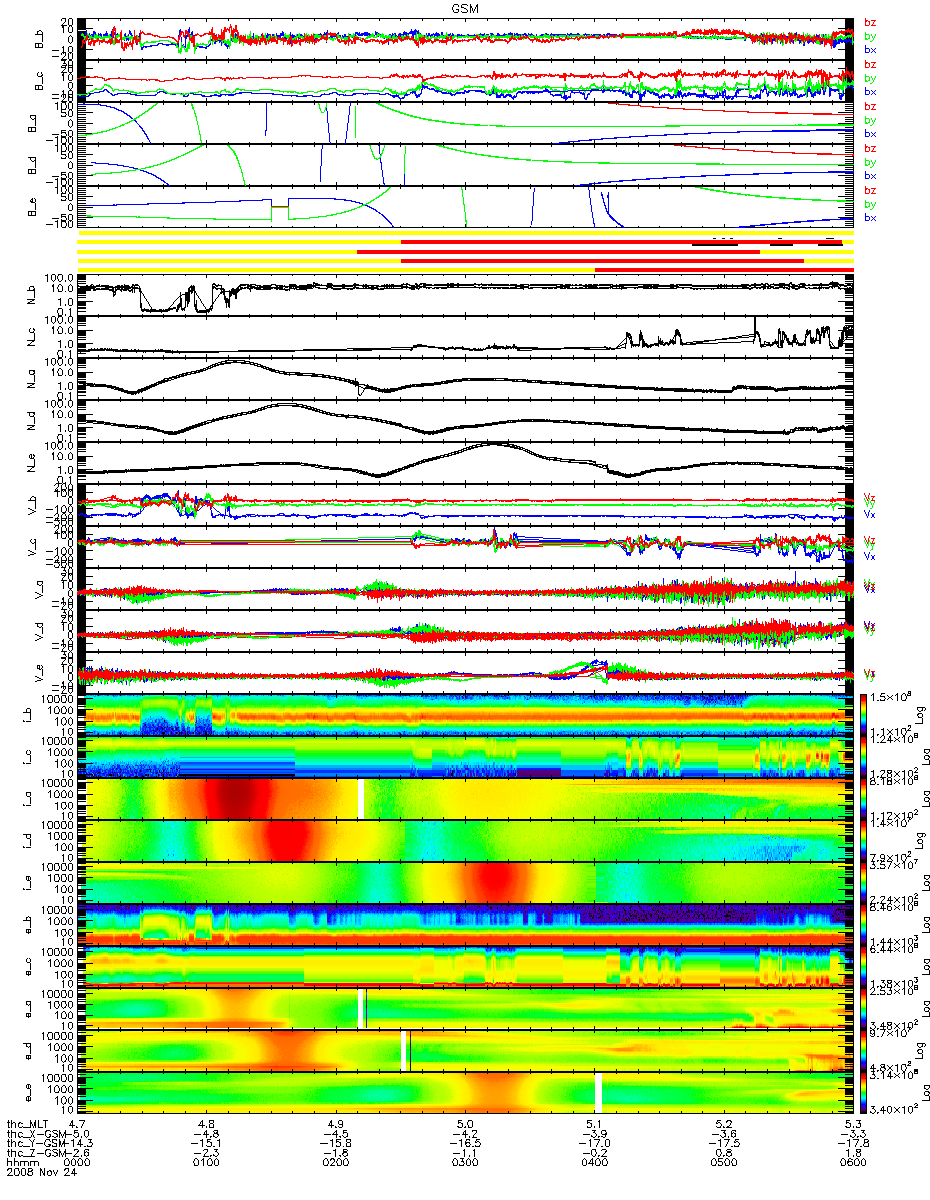Screen dimensions: 930x1200
Task: Click the 3.40×10^2 colorbar minimum label
Action: 892,1110
